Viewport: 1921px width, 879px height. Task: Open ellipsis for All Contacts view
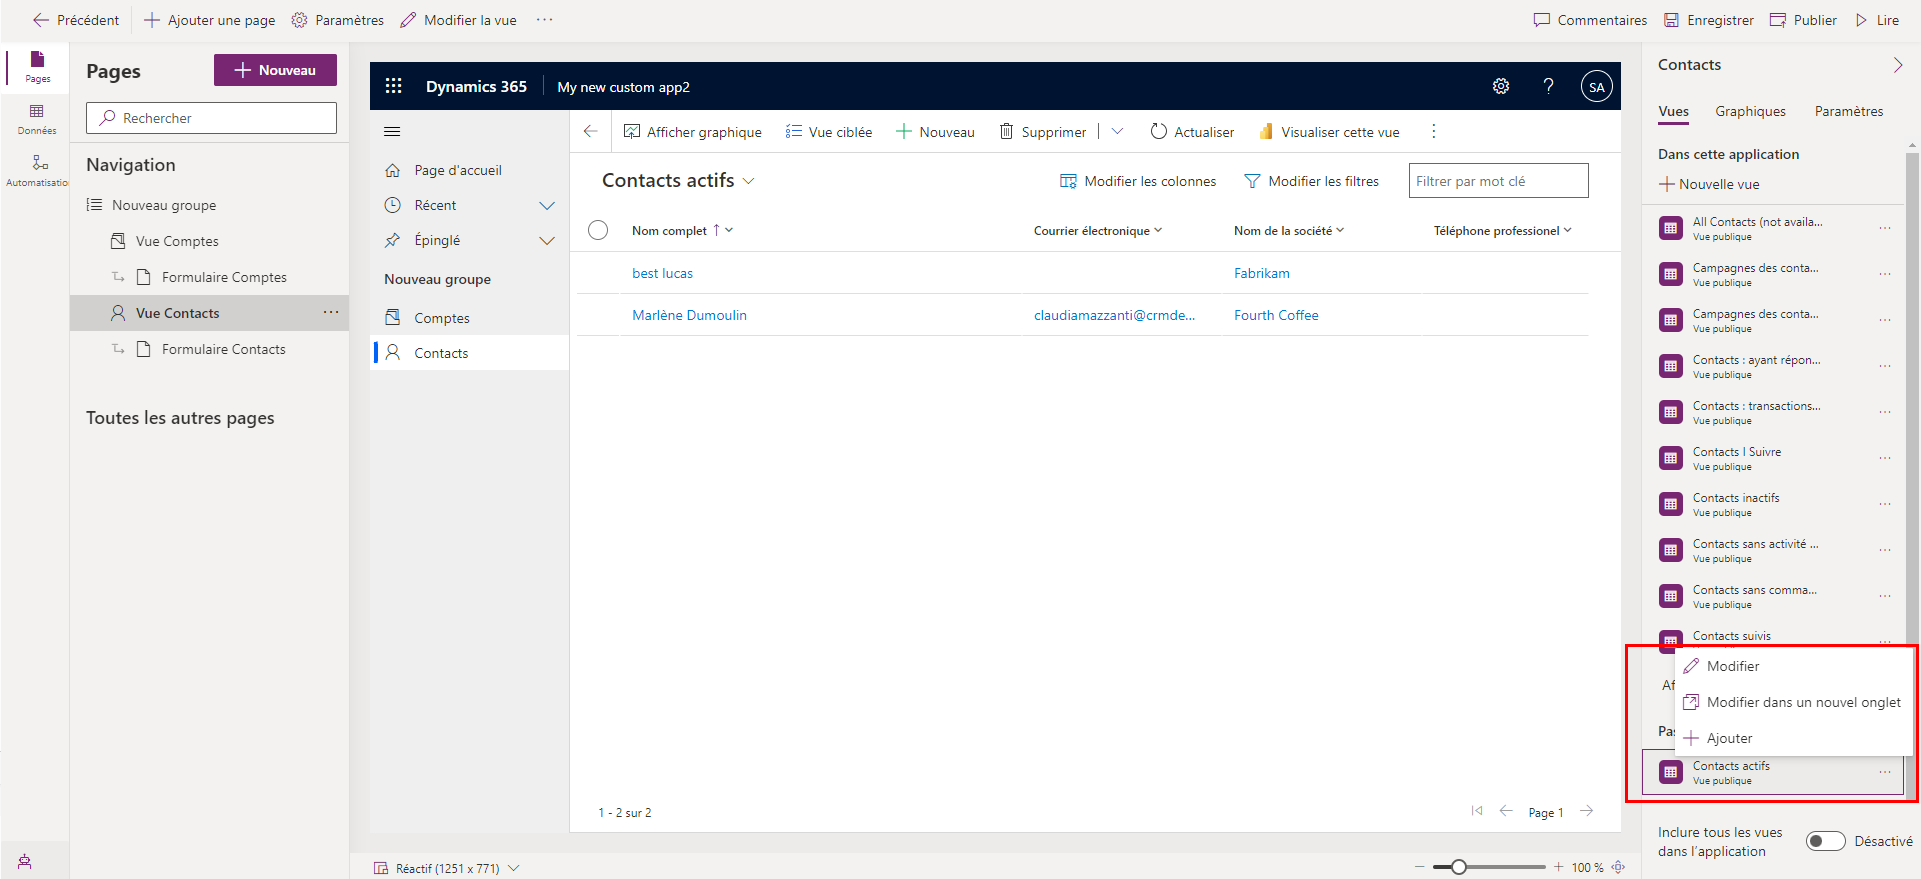pyautogui.click(x=1884, y=228)
